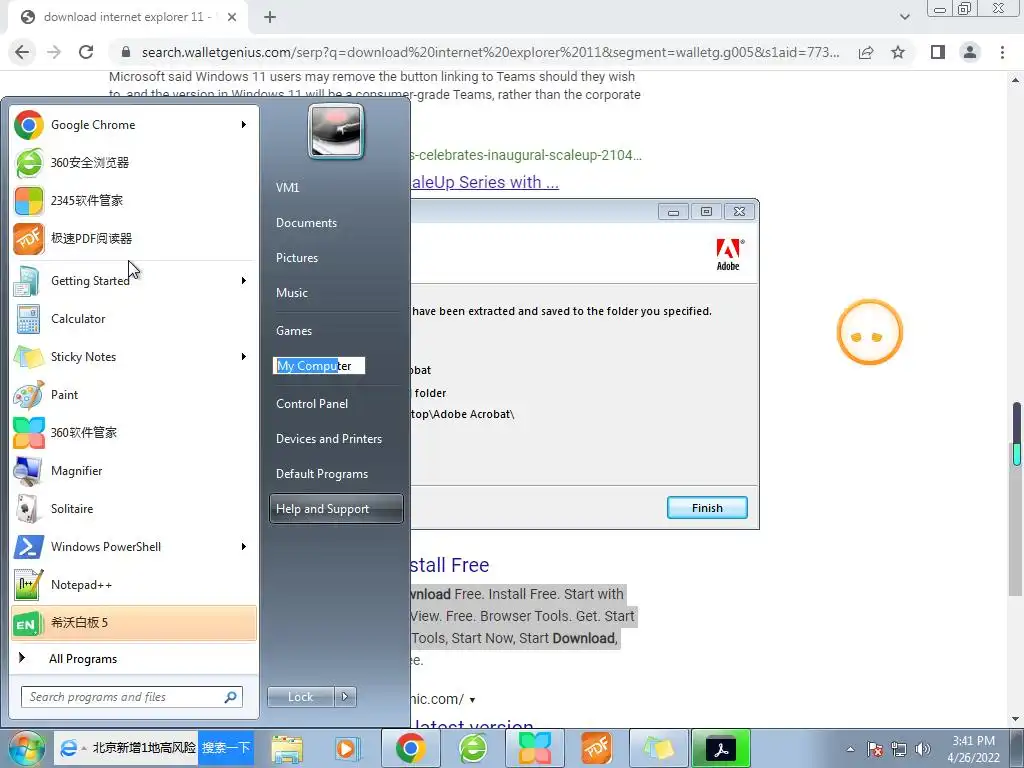Image resolution: width=1024 pixels, height=768 pixels.
Task: Launch Paint from the Start menu
Action: click(x=134, y=394)
